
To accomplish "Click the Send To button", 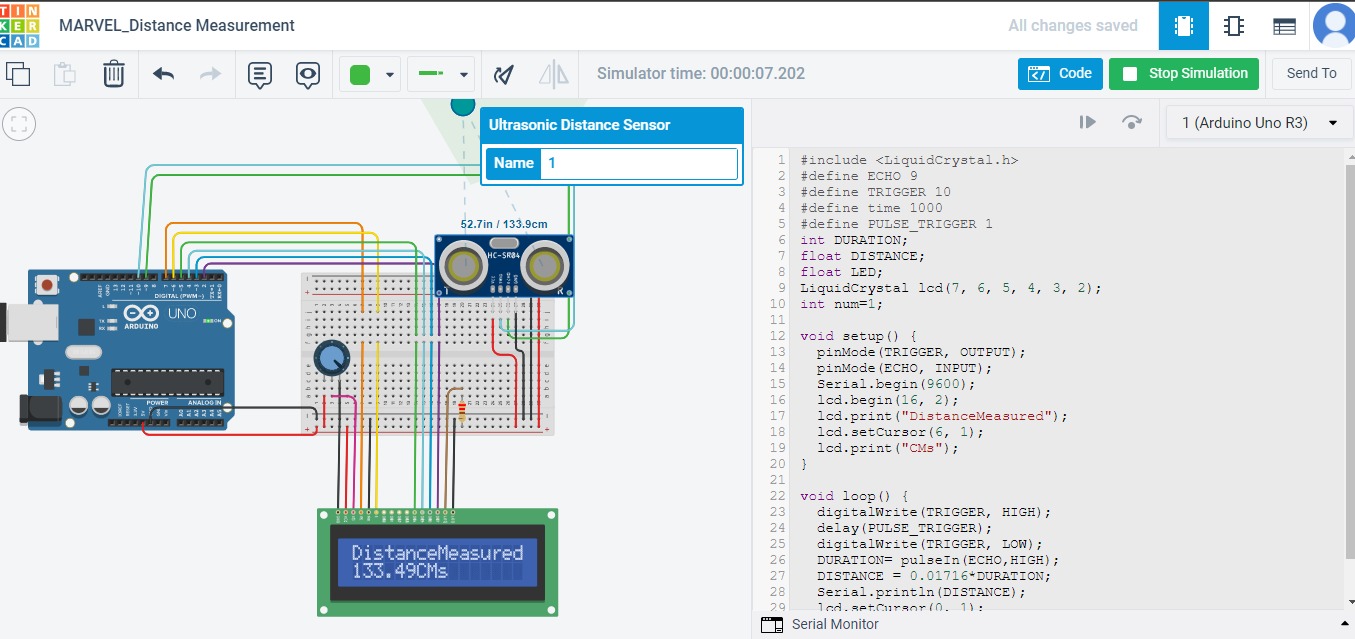I will [x=1311, y=74].
